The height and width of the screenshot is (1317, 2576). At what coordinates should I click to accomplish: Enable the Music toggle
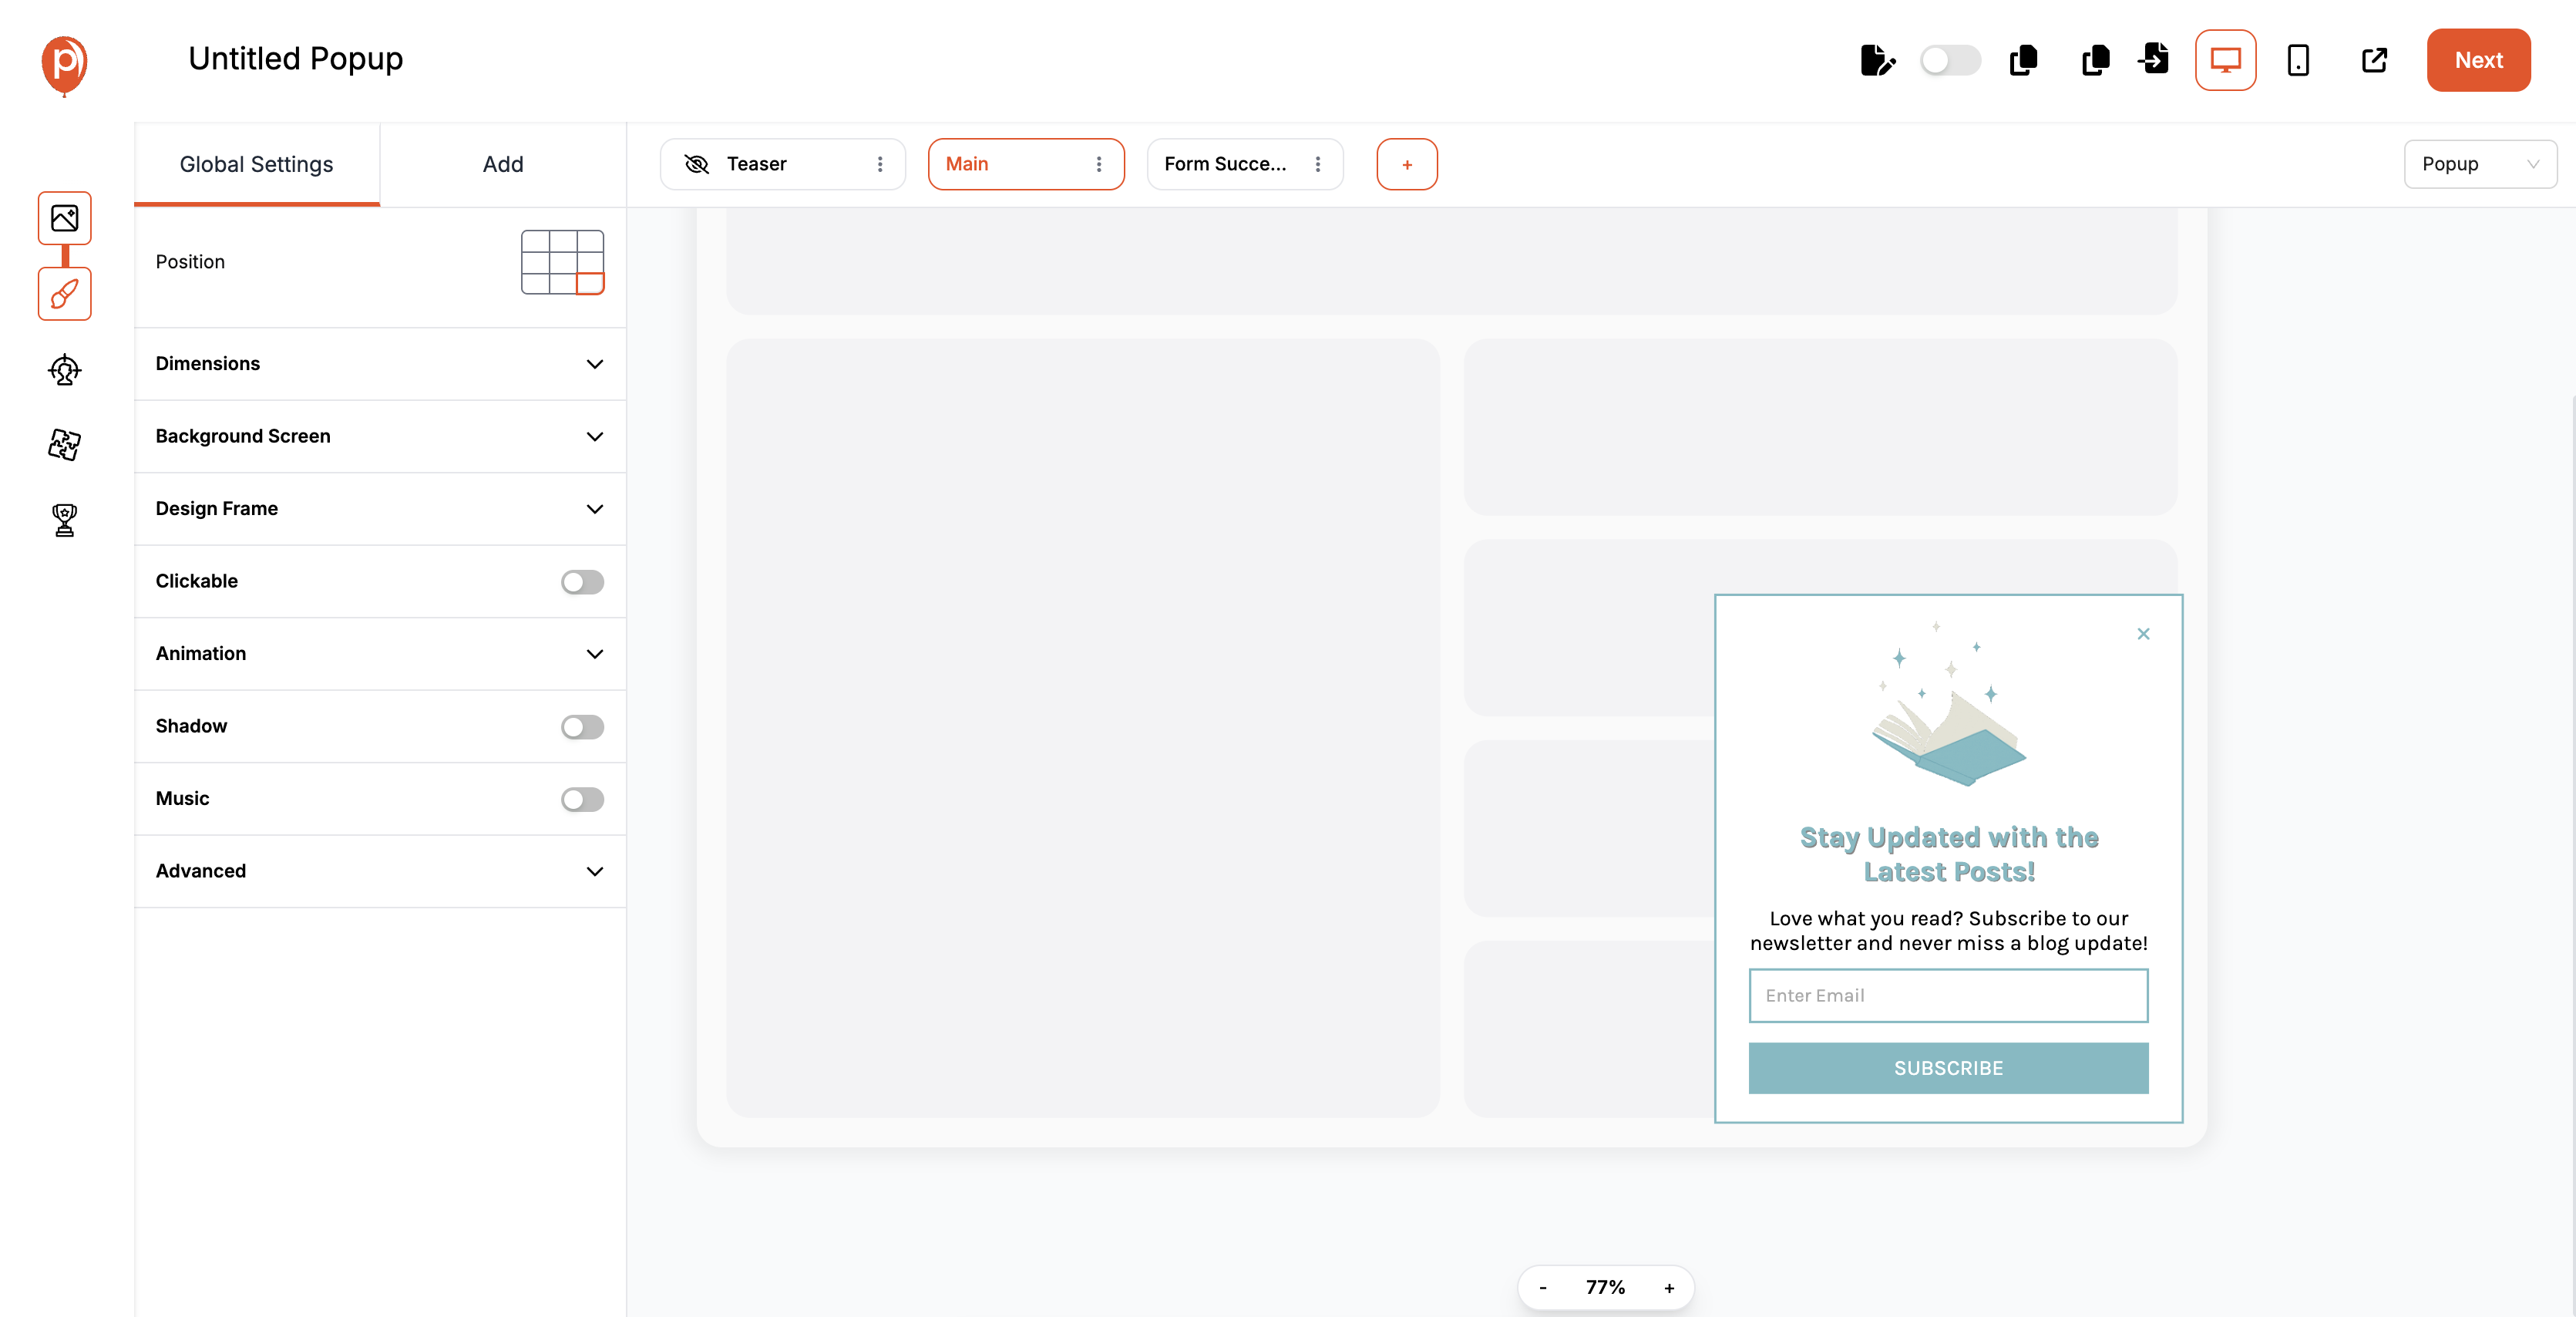point(581,799)
